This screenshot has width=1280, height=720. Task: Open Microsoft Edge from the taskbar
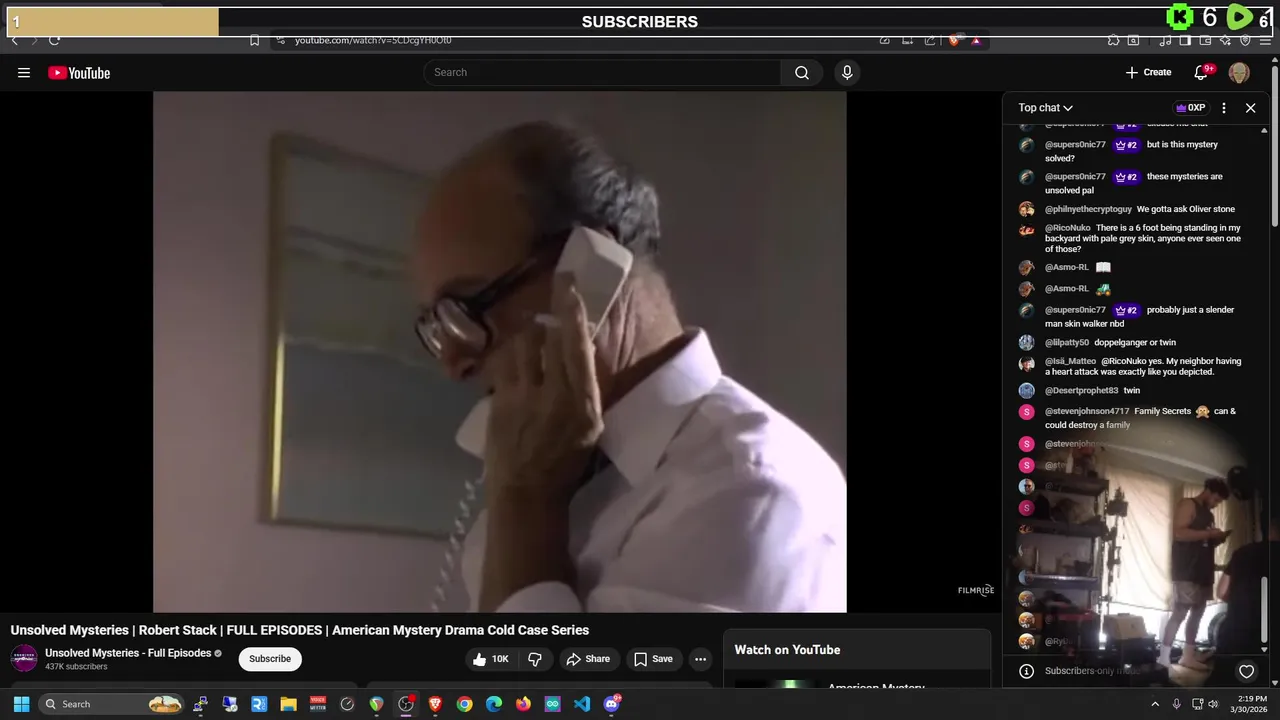494,704
